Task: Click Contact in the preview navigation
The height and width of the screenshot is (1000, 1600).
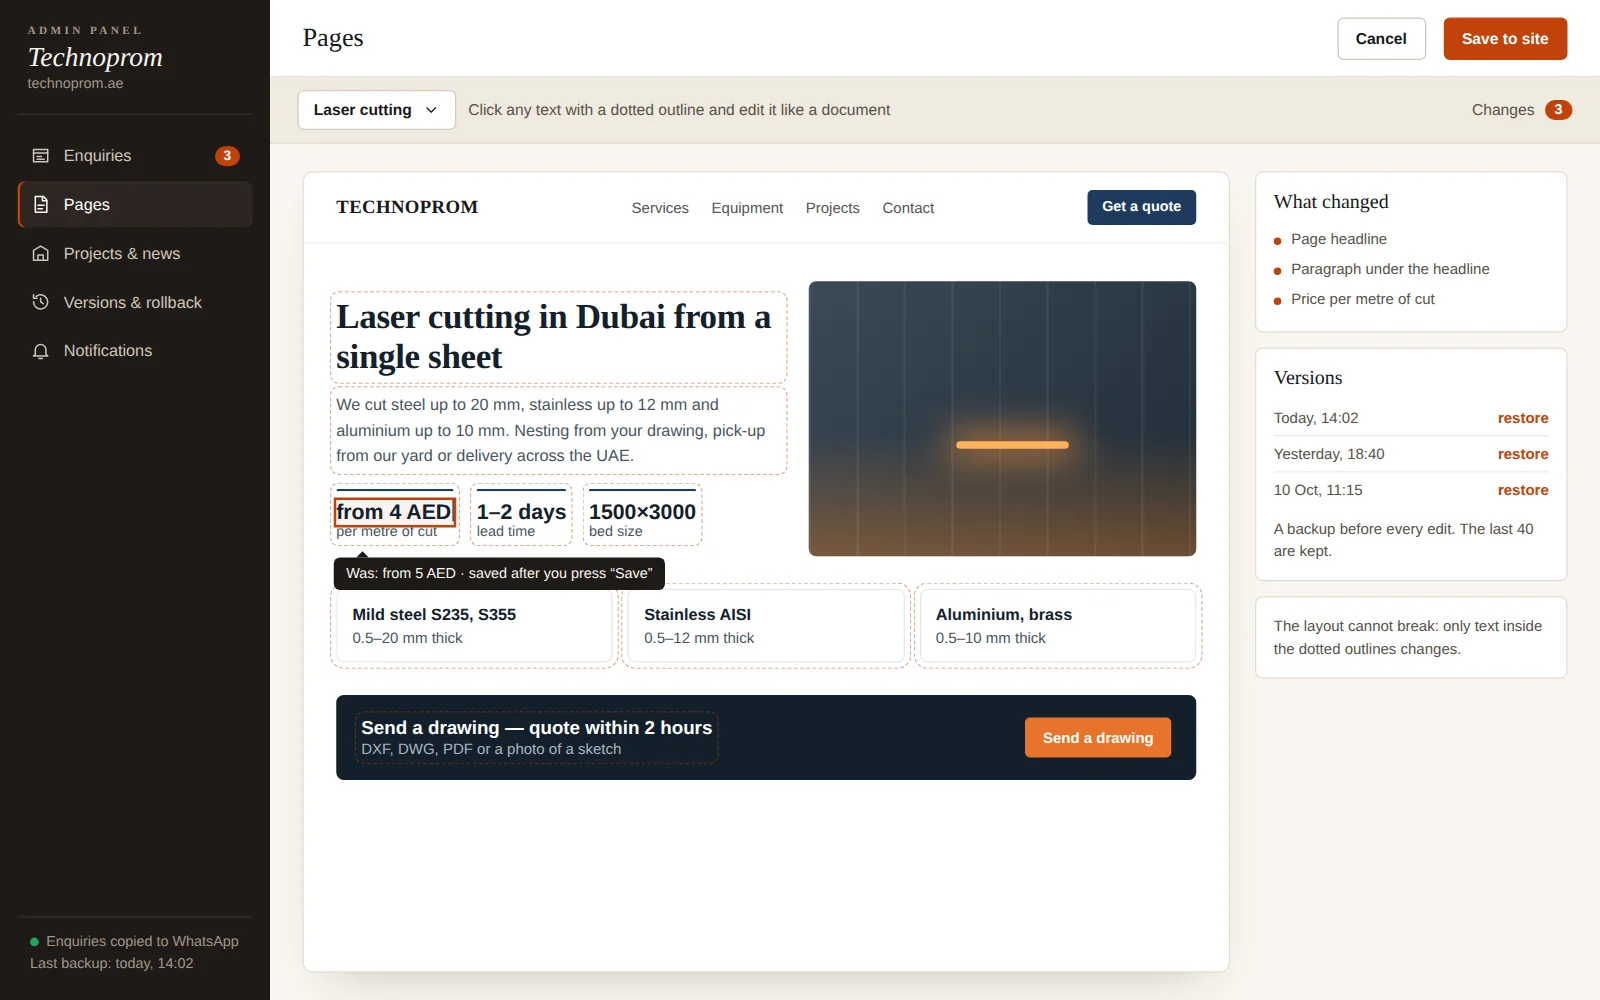Action: tap(908, 208)
